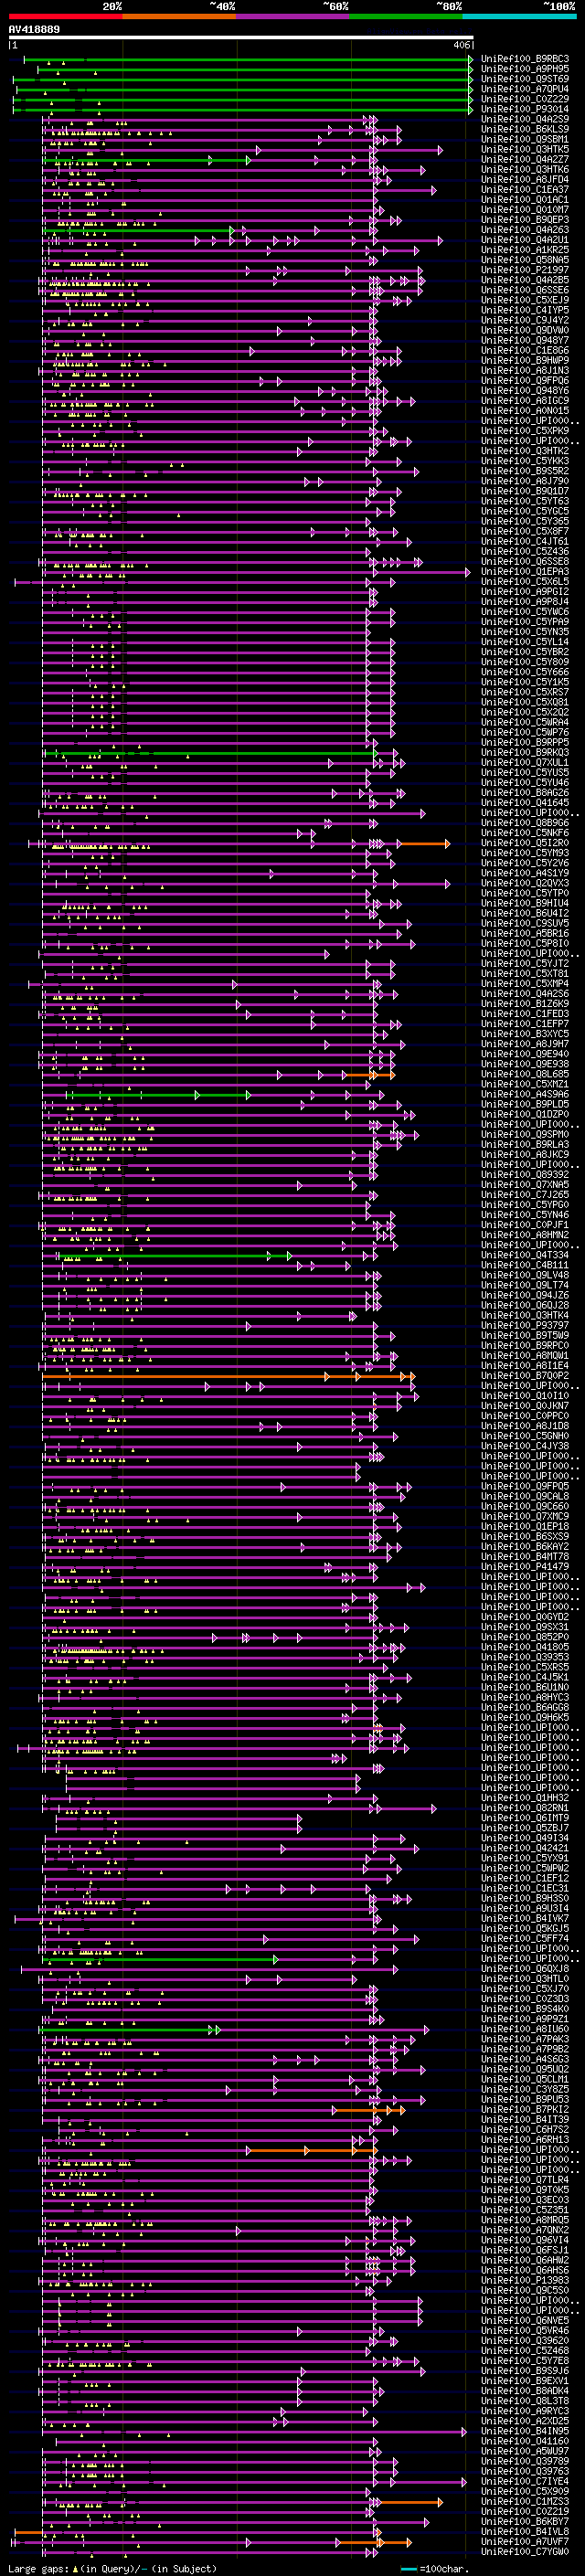The width and height of the screenshot is (585, 2576).
Task: Click hit label UniRef100_P93014
Action: coord(525,109)
